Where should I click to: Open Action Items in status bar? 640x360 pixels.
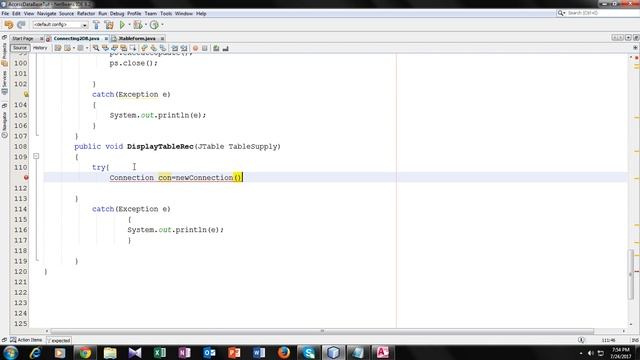pyautogui.click(x=27, y=340)
